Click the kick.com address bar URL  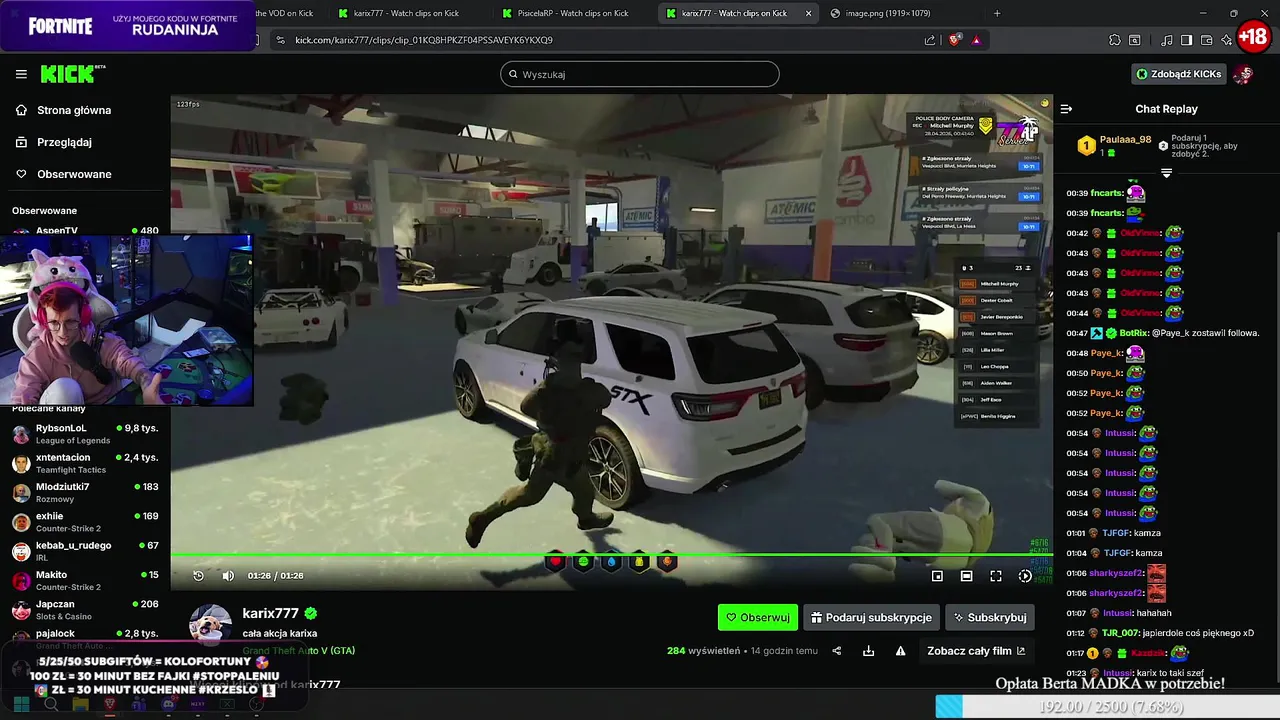coord(424,40)
